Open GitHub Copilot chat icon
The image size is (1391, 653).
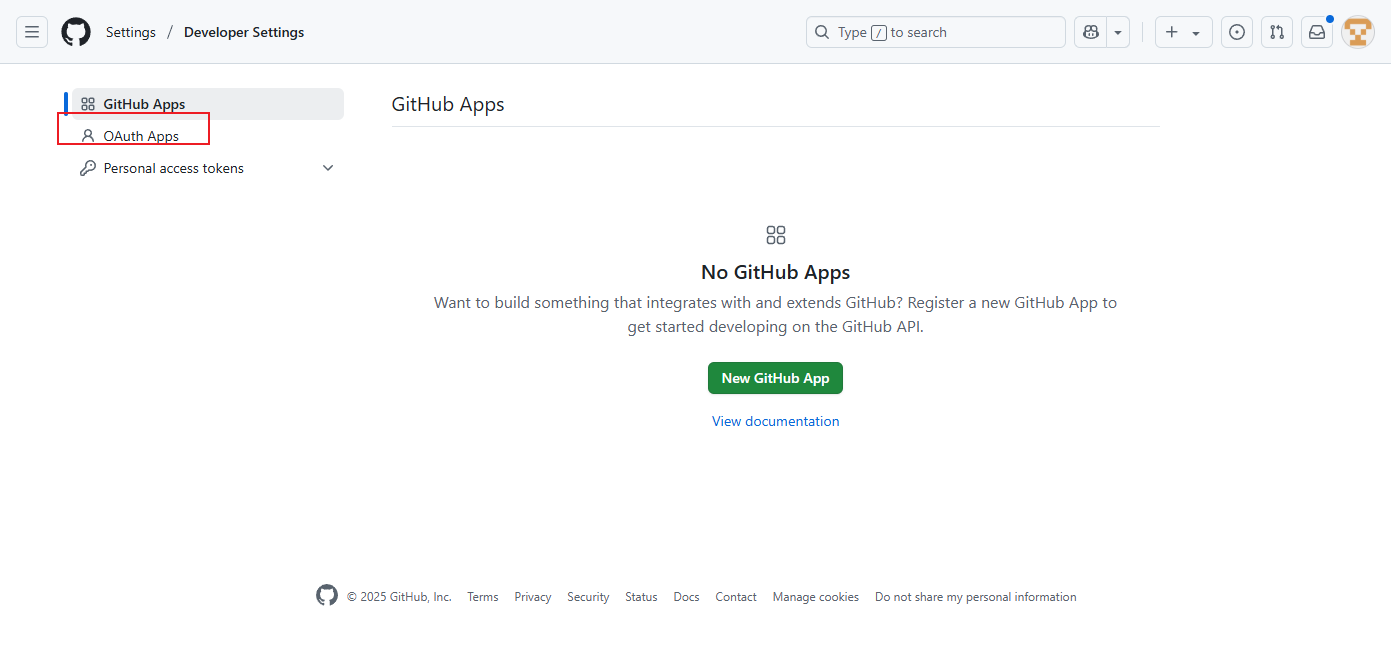coord(1090,32)
